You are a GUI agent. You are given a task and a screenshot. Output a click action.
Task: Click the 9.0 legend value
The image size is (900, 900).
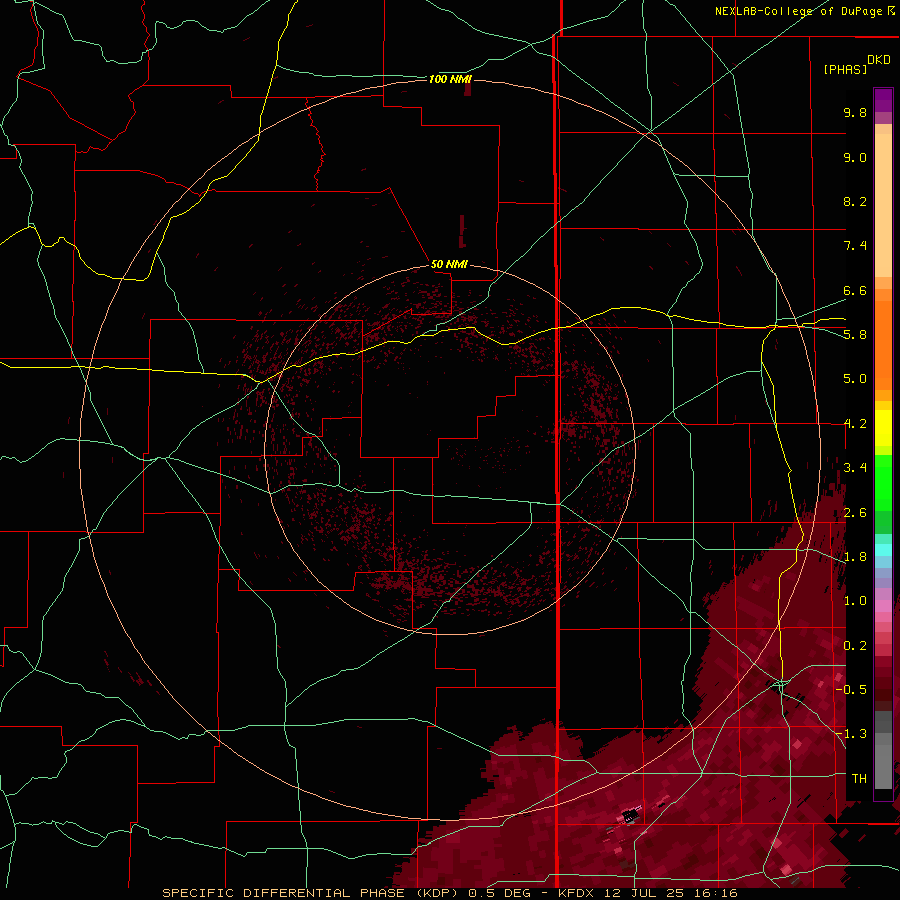[x=855, y=157]
